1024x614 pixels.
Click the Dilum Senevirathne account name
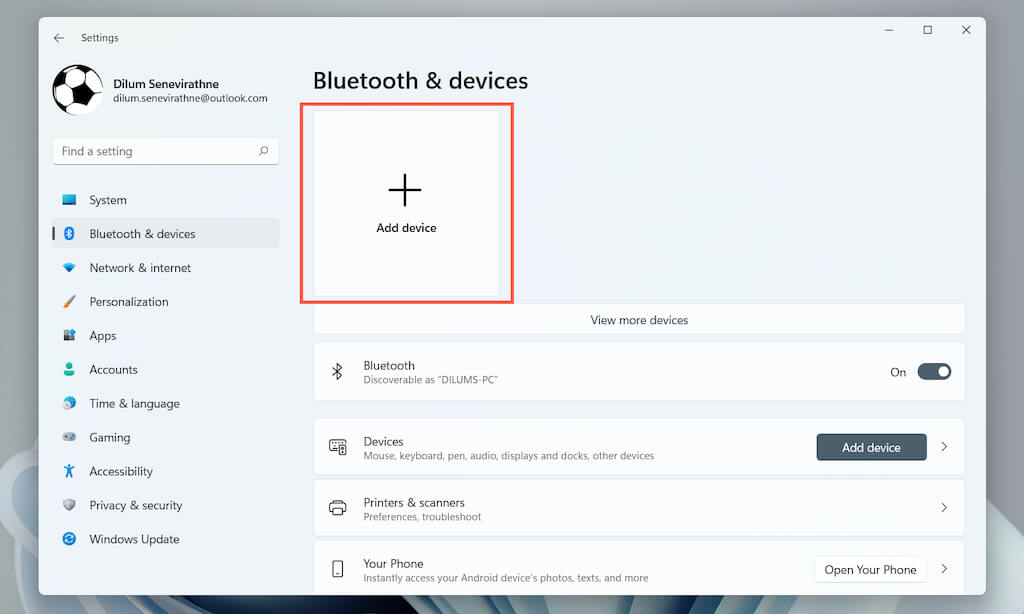pos(166,84)
